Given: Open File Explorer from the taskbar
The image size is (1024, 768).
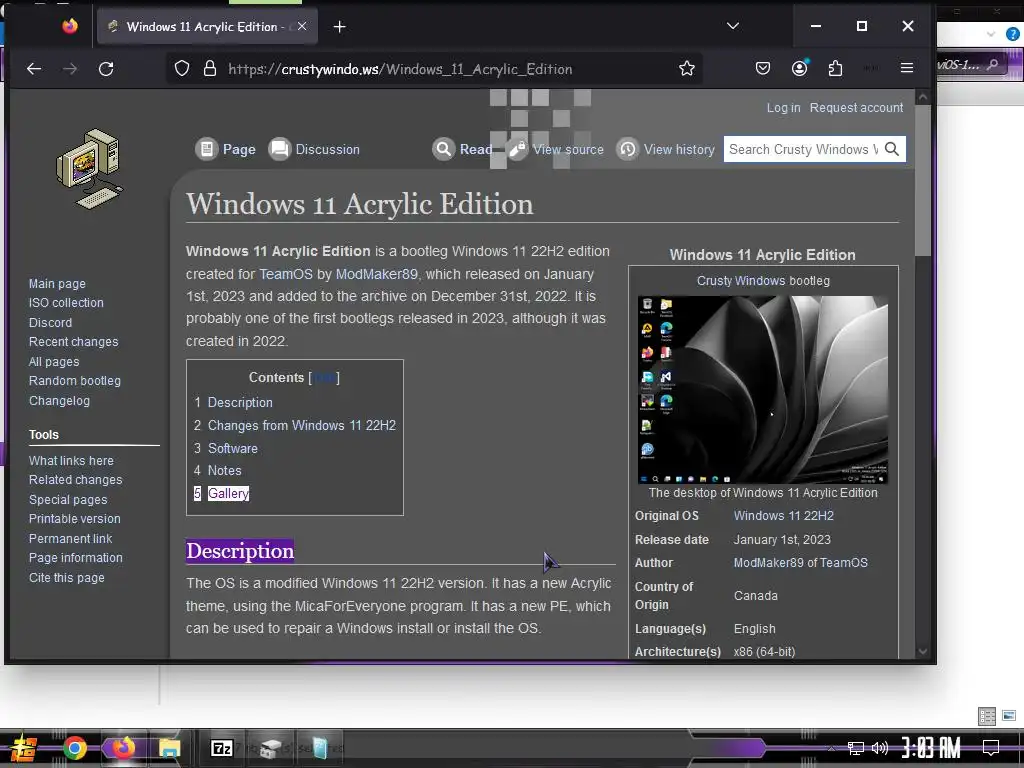Looking at the screenshot, I should coord(169,748).
